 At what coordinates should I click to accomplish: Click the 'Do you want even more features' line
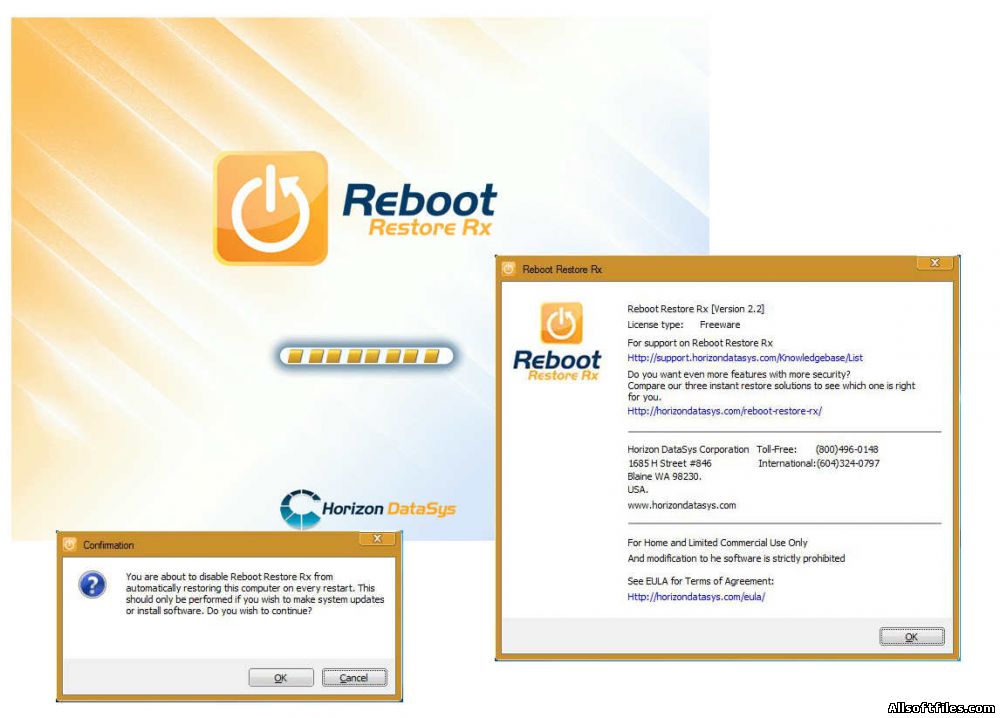pos(739,374)
